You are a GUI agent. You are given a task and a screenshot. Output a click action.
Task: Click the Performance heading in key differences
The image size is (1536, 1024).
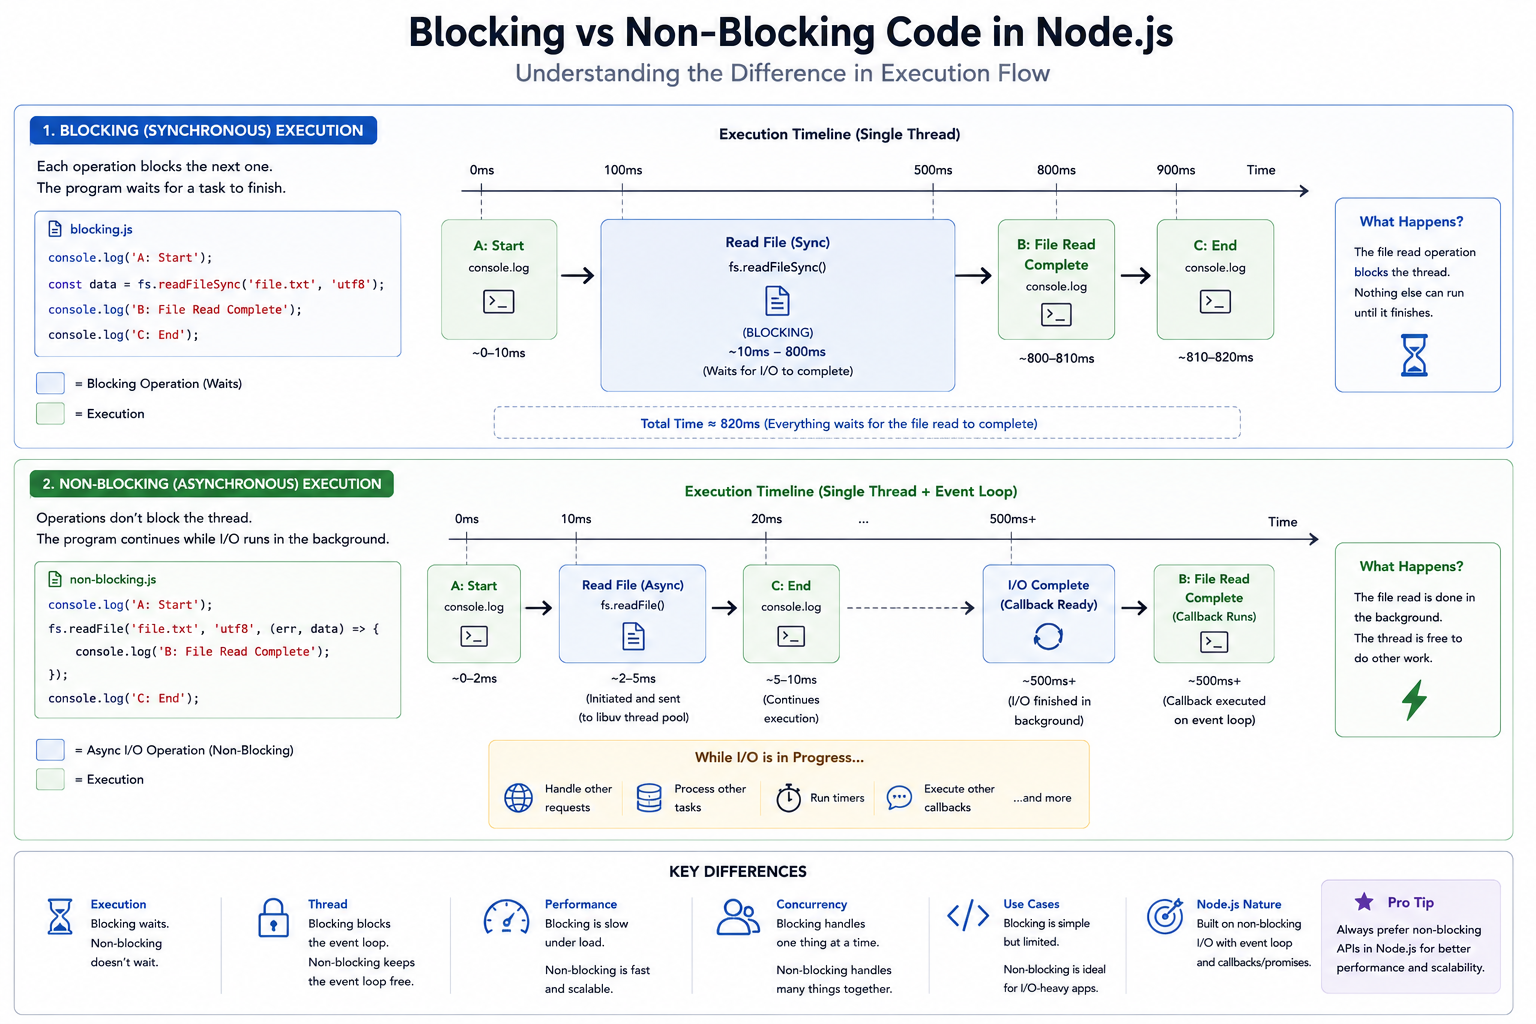point(581,904)
